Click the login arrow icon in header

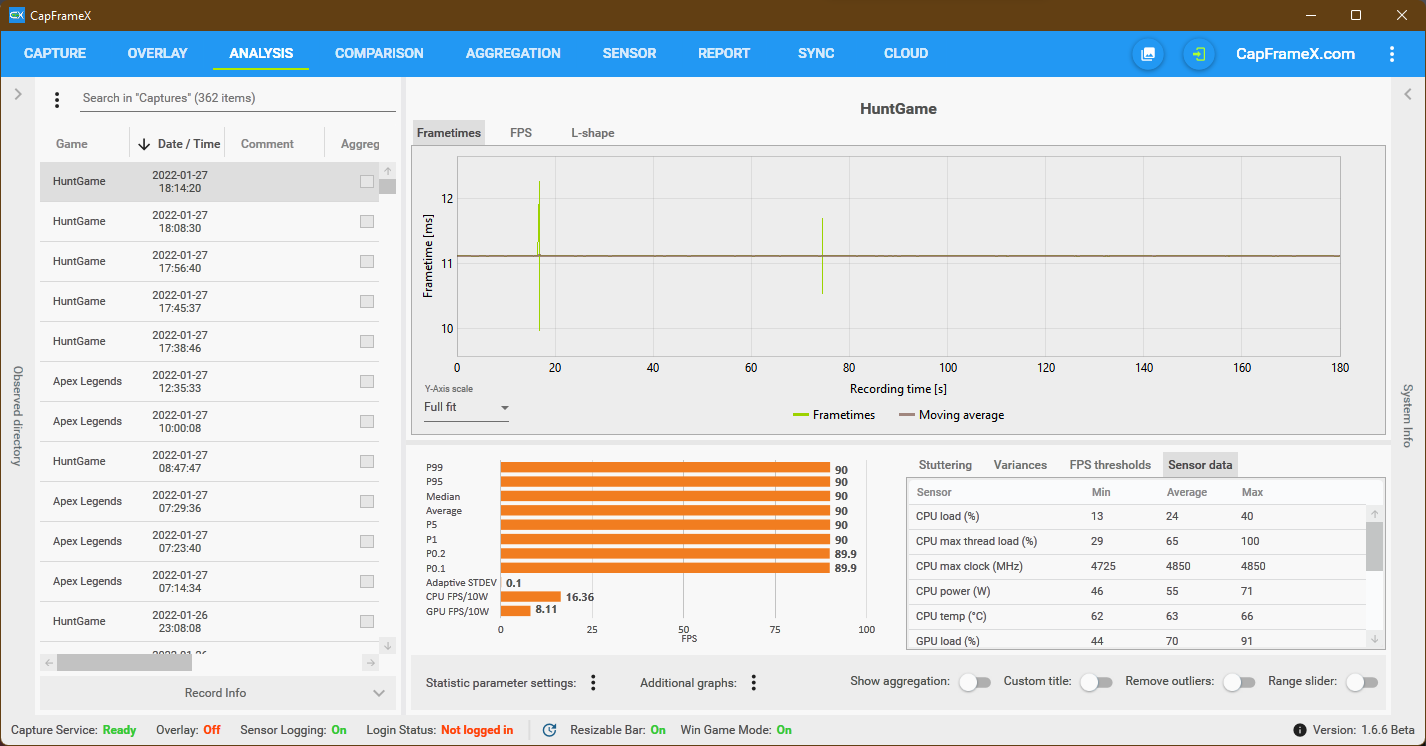(x=1199, y=54)
